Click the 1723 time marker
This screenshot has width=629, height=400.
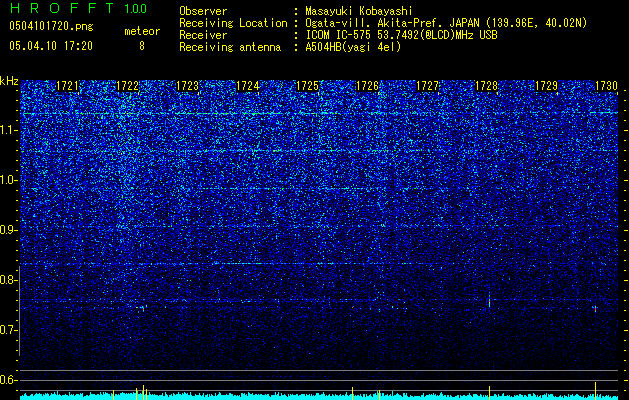point(187,86)
